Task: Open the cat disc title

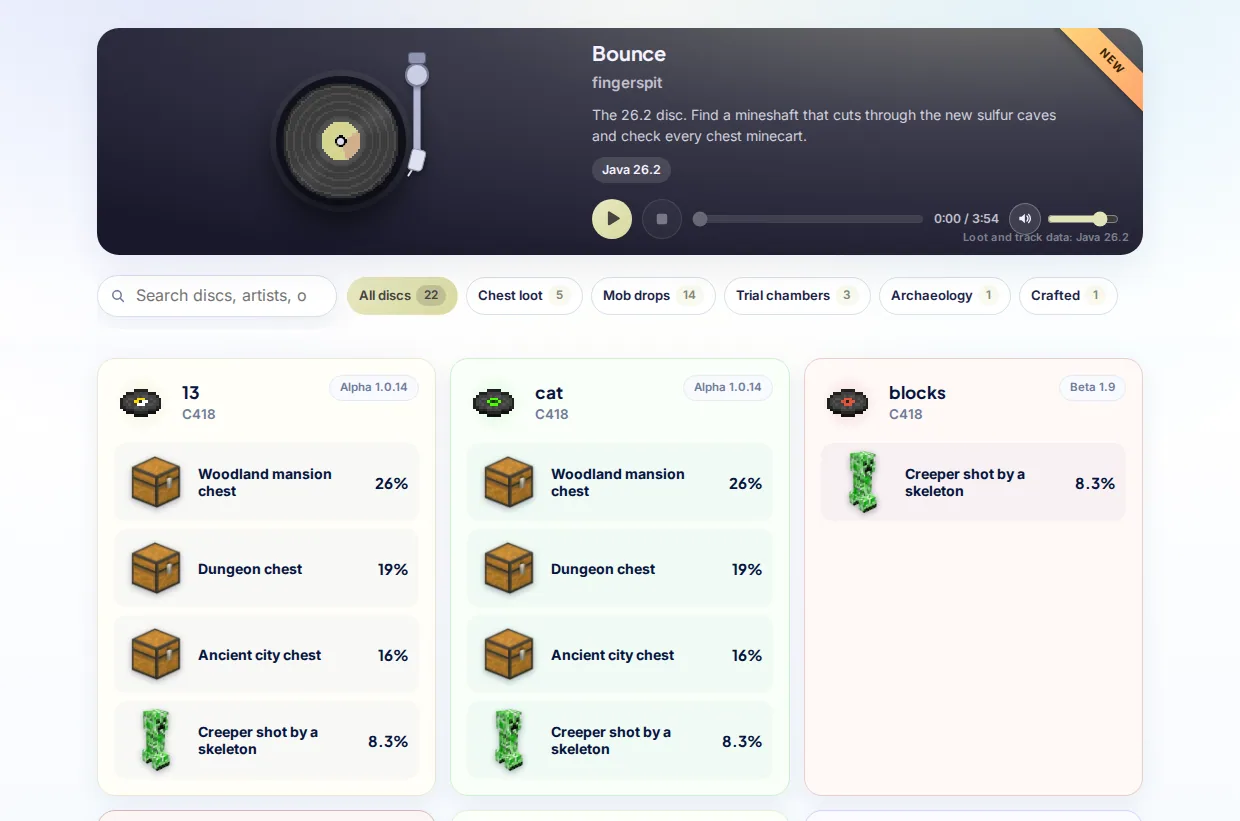Action: point(549,393)
